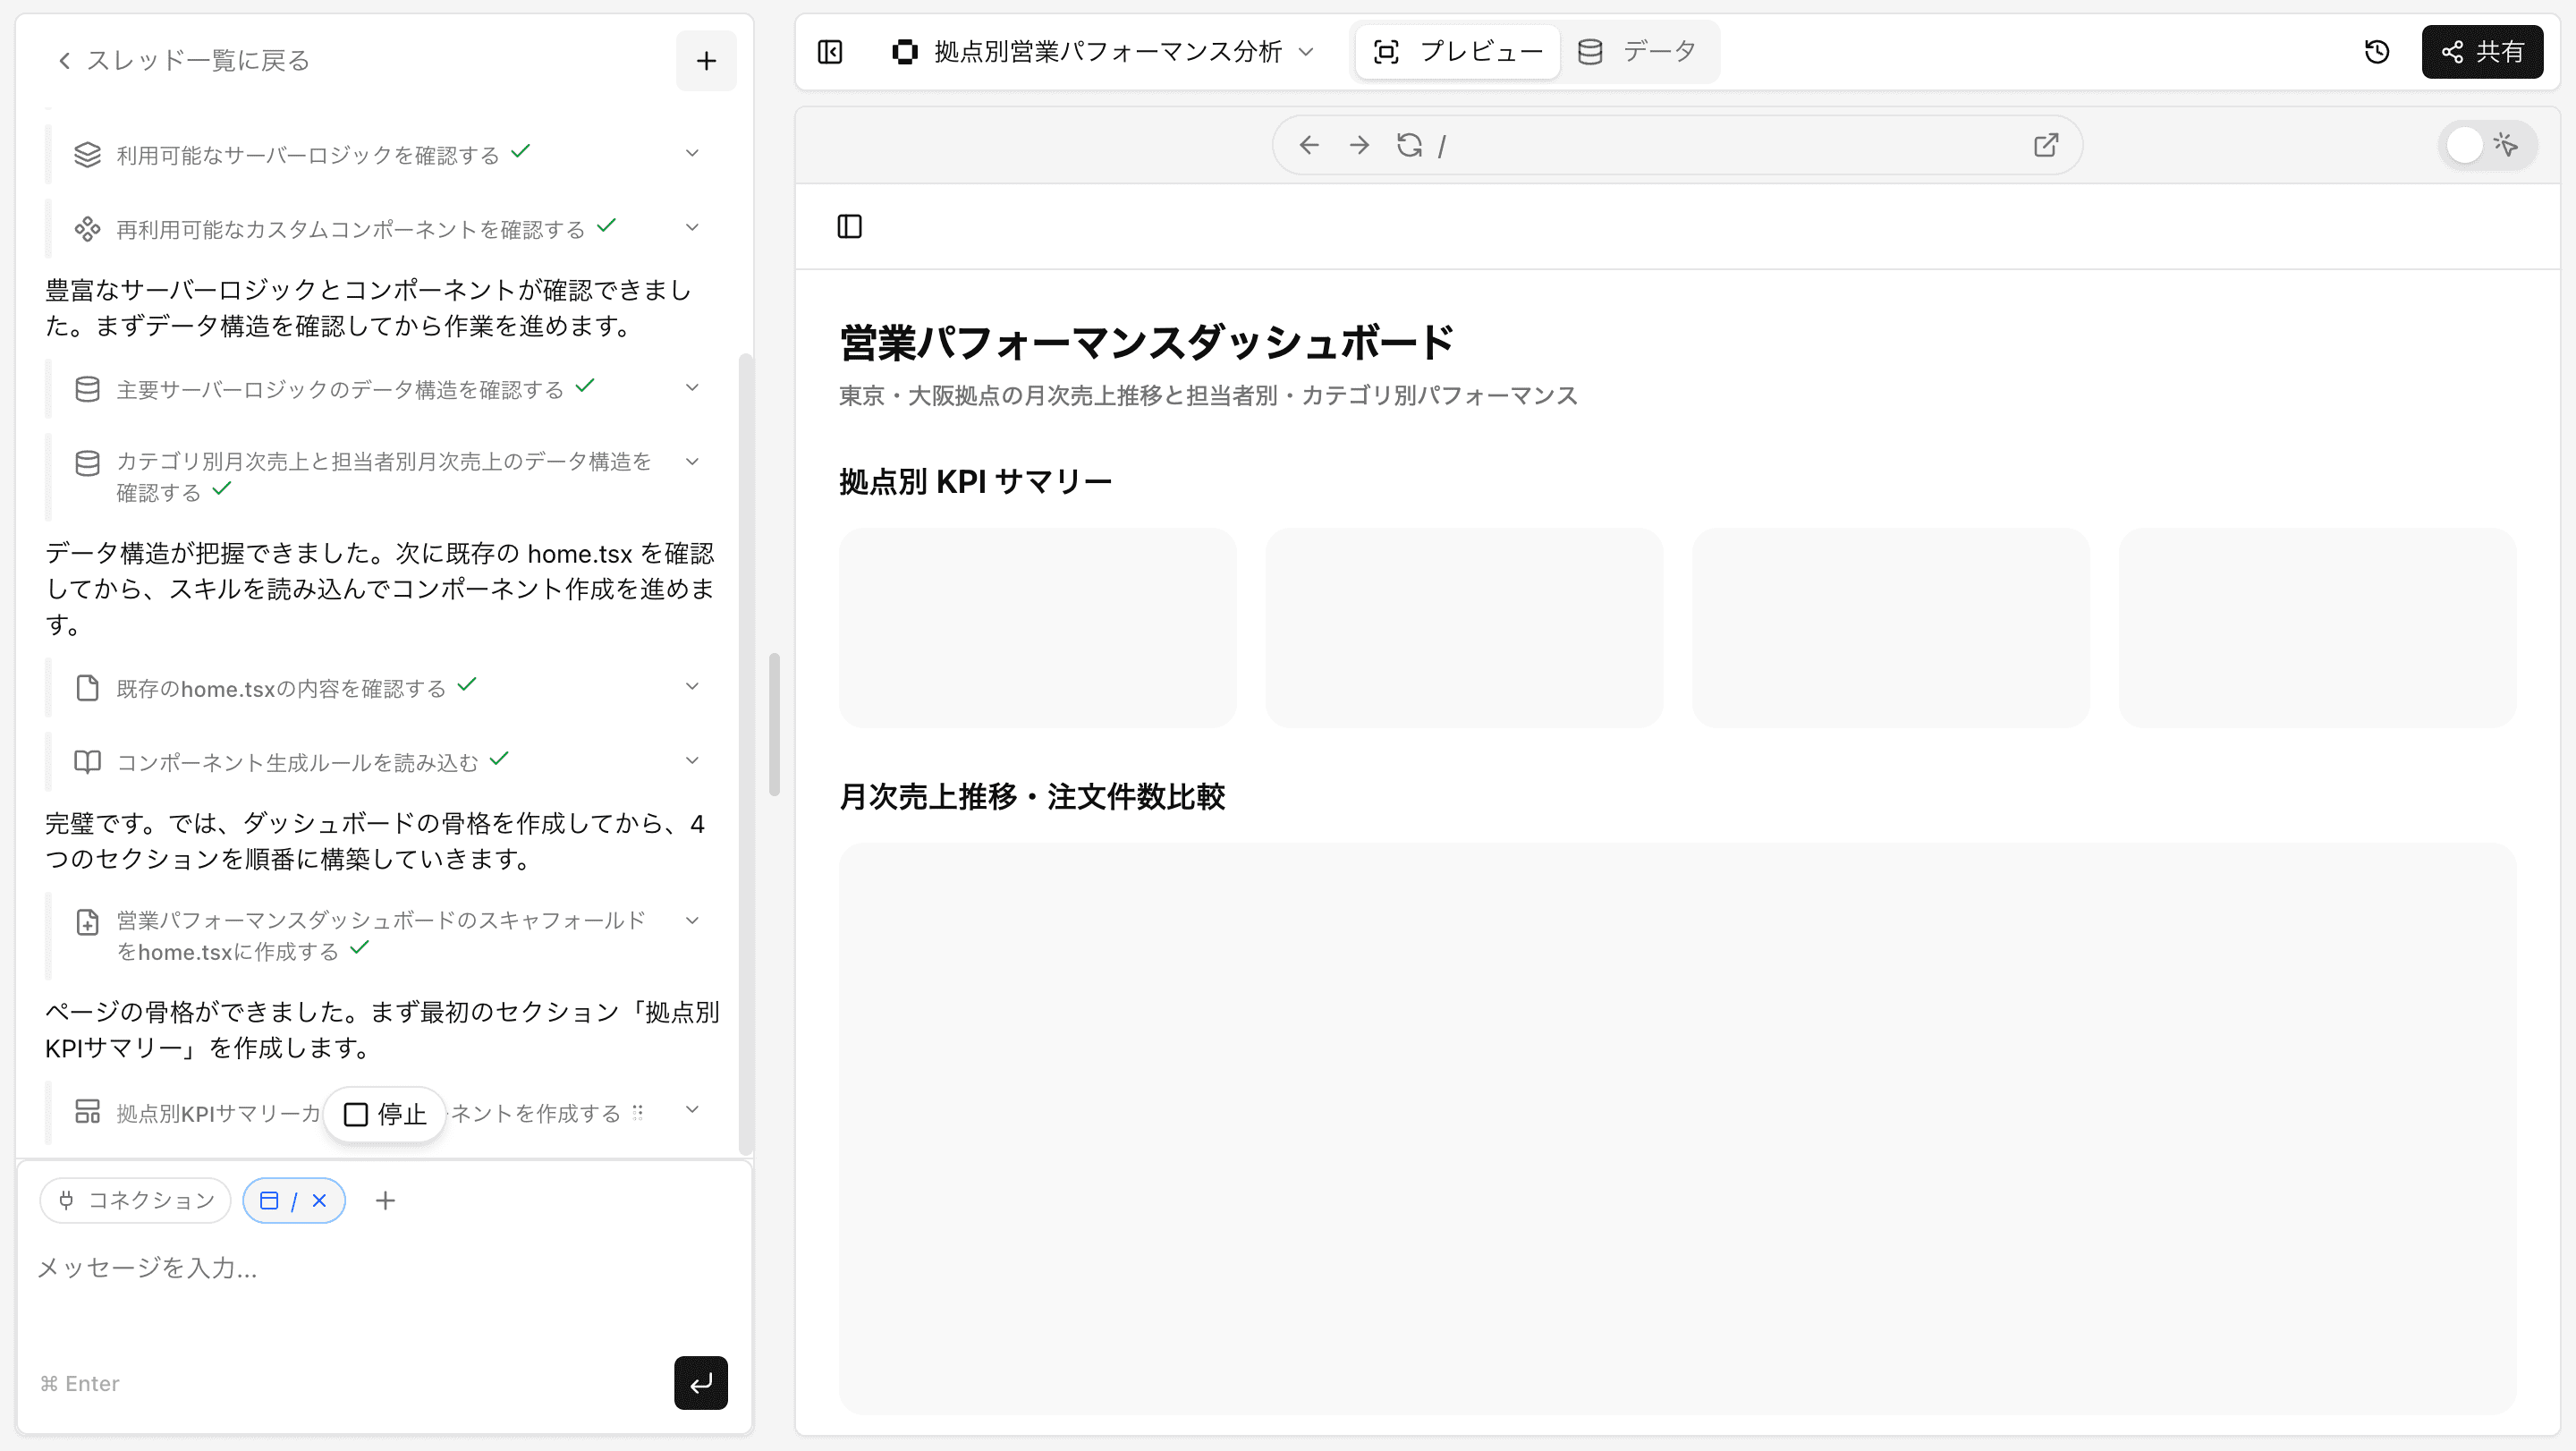
Task: Open preview in new tab icon
Action: pyautogui.click(x=2044, y=145)
